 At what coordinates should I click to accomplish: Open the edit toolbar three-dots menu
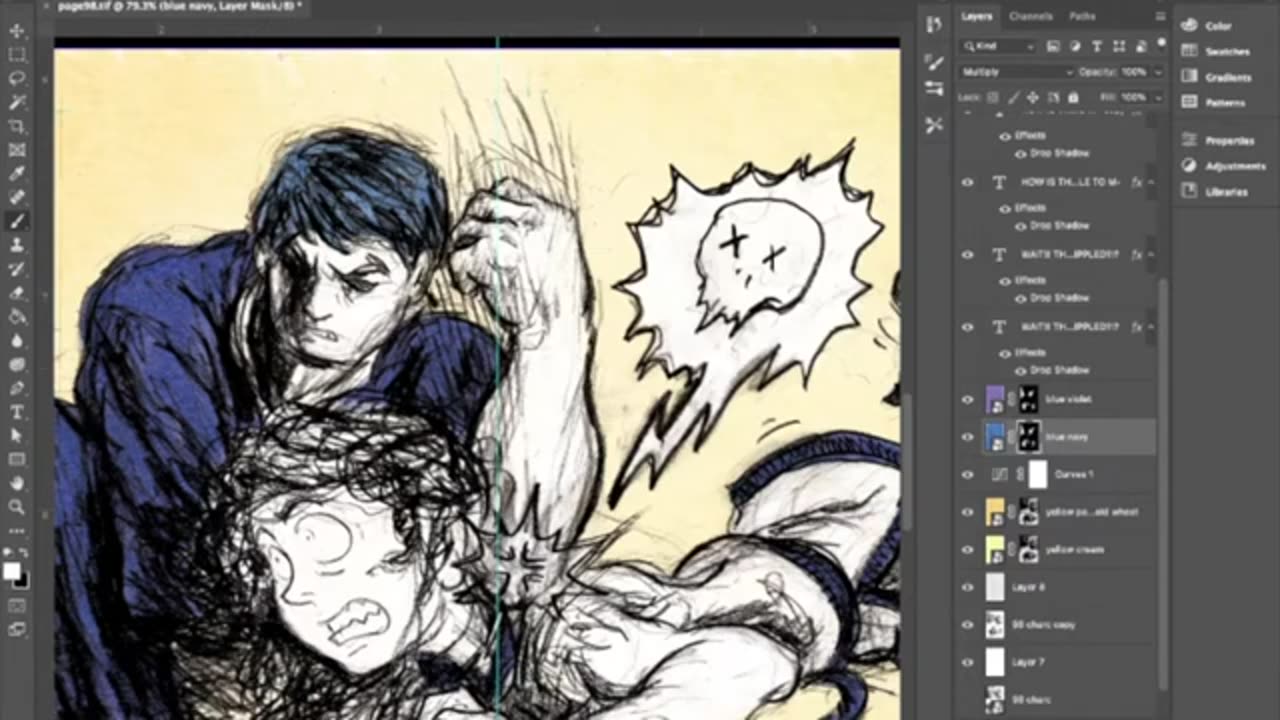coord(17,531)
